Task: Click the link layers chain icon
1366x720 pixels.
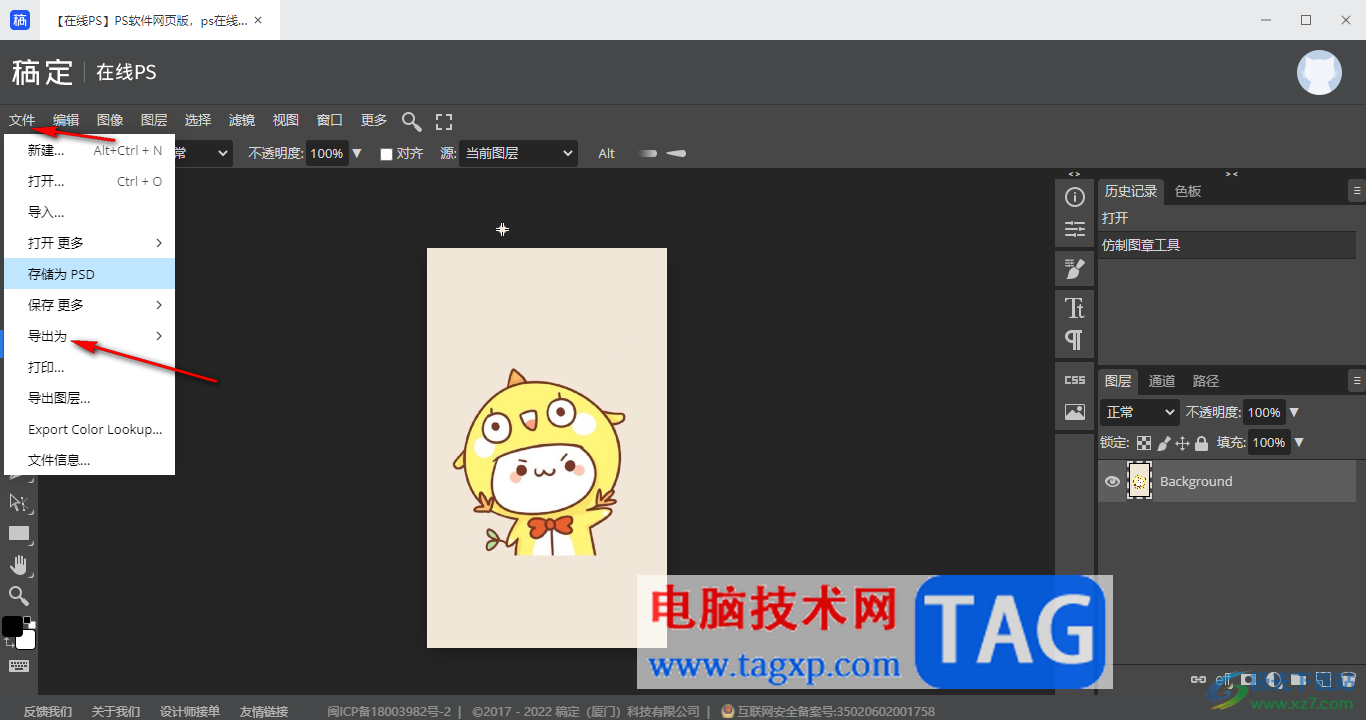Action: click(1198, 679)
